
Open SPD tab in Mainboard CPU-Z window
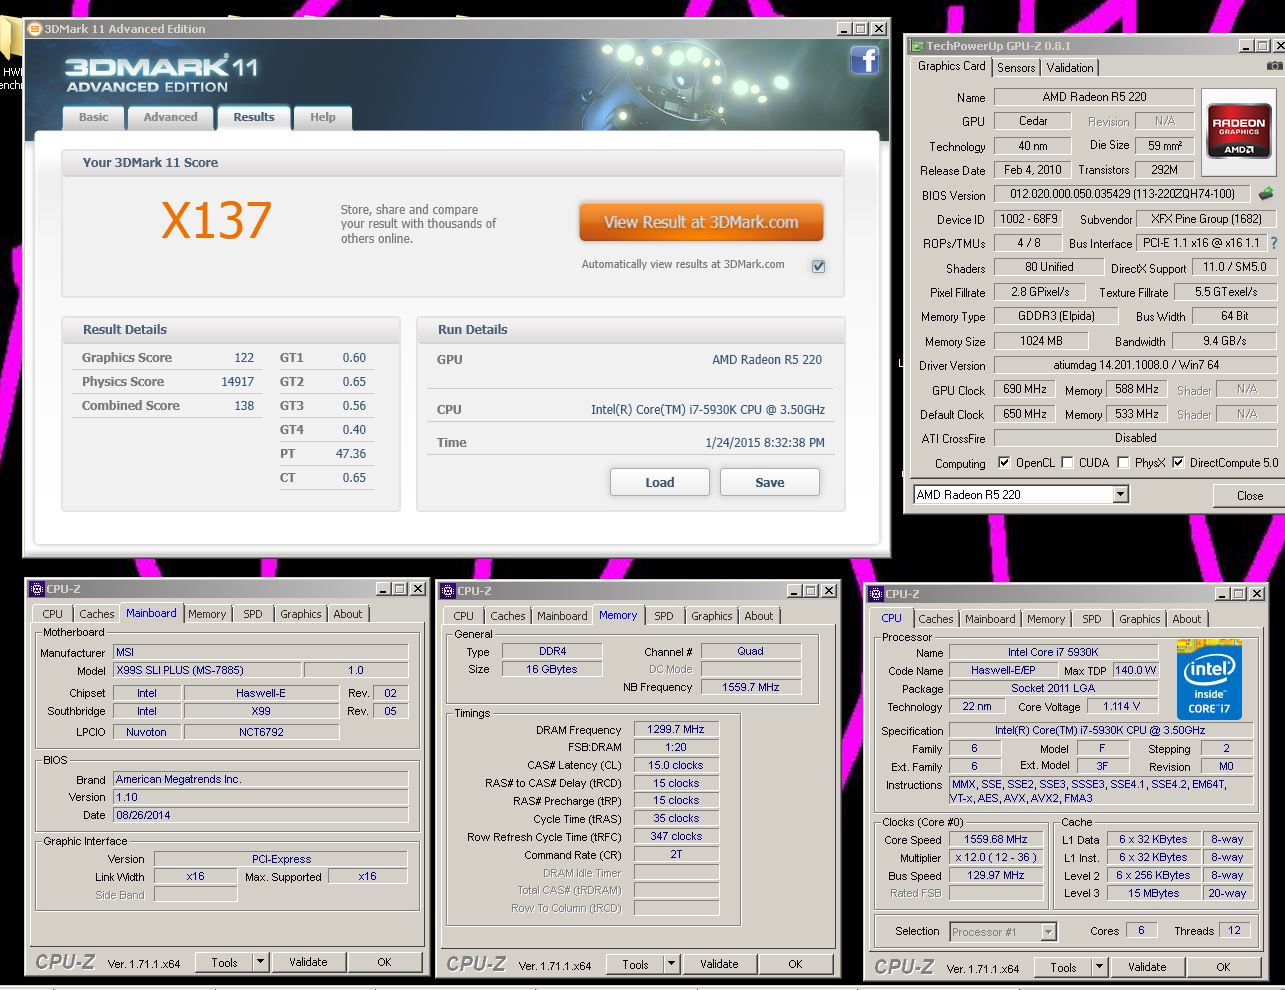coord(253,614)
